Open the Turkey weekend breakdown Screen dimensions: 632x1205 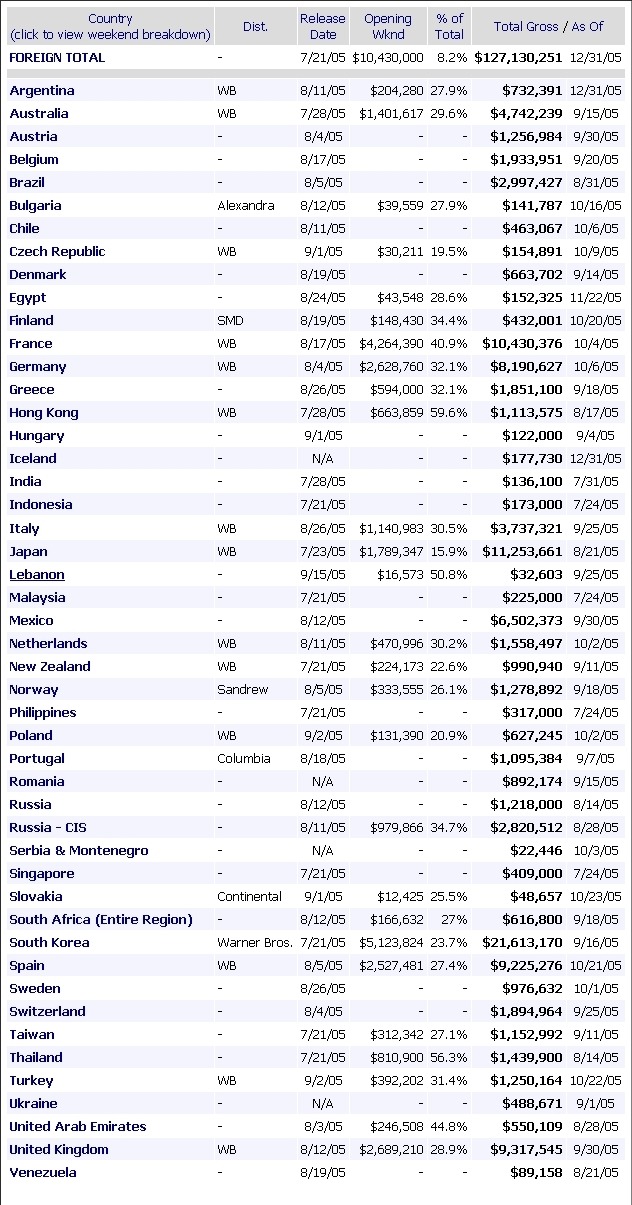coord(31,1081)
